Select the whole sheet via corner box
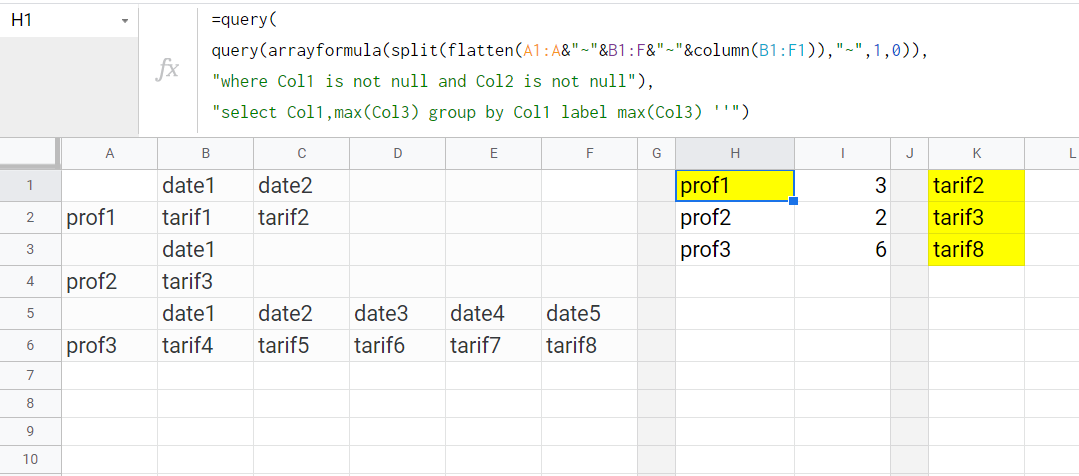1079x476 pixels. 30,153
